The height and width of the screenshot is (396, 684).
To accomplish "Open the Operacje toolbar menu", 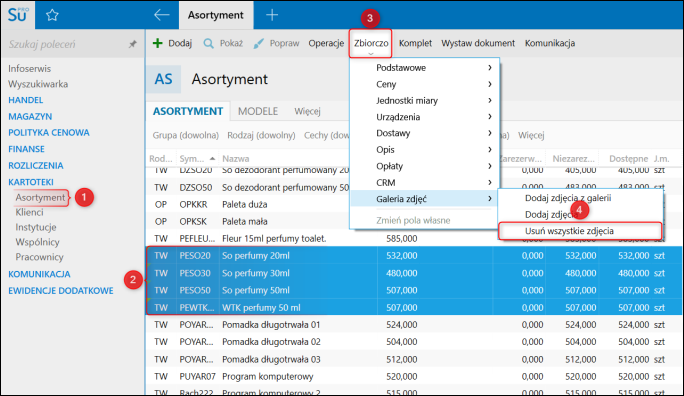I will [326, 43].
